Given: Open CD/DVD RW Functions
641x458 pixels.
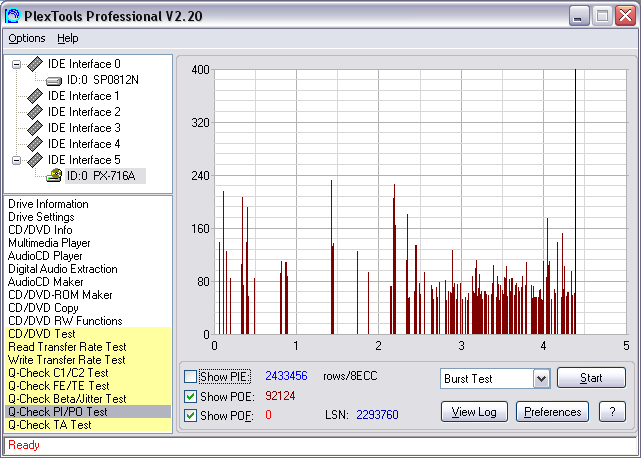Looking at the screenshot, I should click(x=65, y=321).
